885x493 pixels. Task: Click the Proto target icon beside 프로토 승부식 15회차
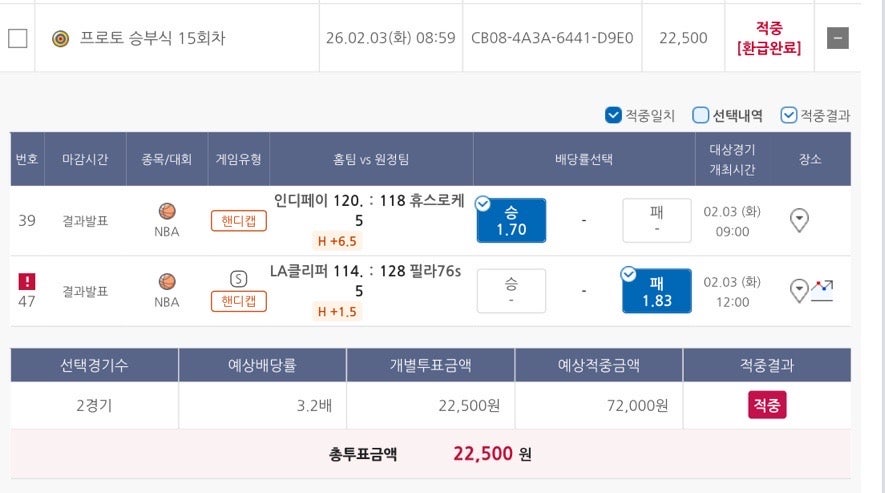pos(60,38)
